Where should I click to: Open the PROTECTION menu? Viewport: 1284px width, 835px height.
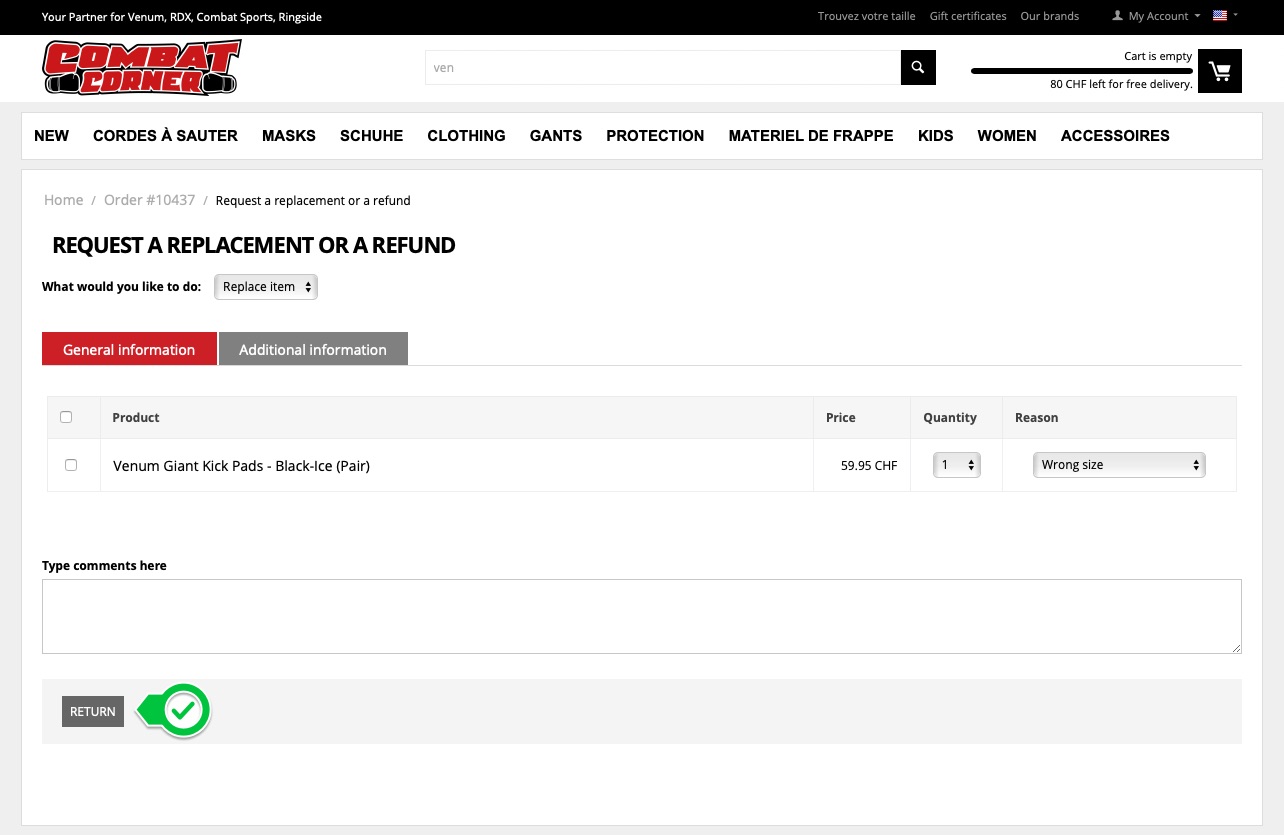click(655, 136)
